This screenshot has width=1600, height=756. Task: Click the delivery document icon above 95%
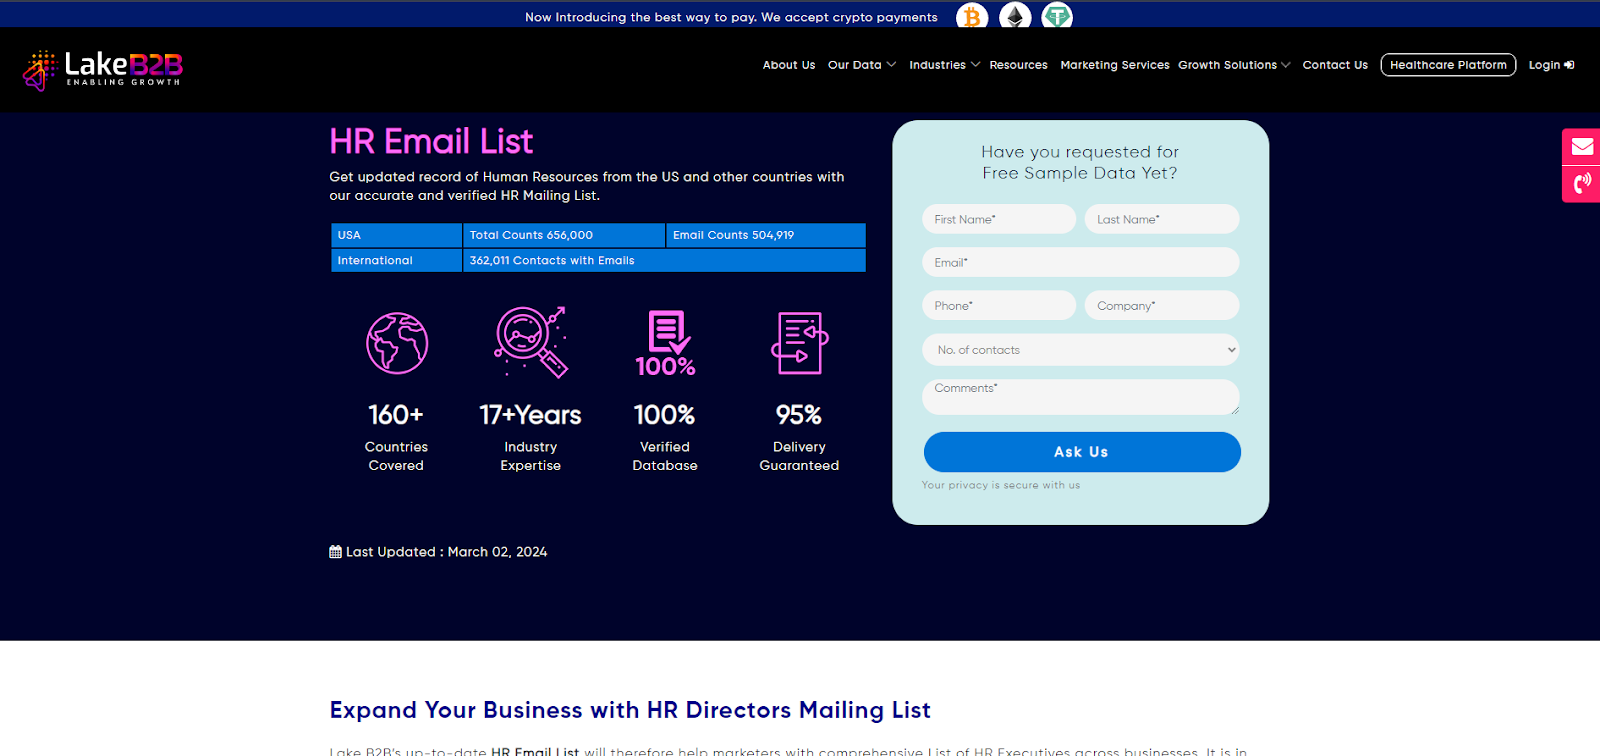click(x=800, y=343)
